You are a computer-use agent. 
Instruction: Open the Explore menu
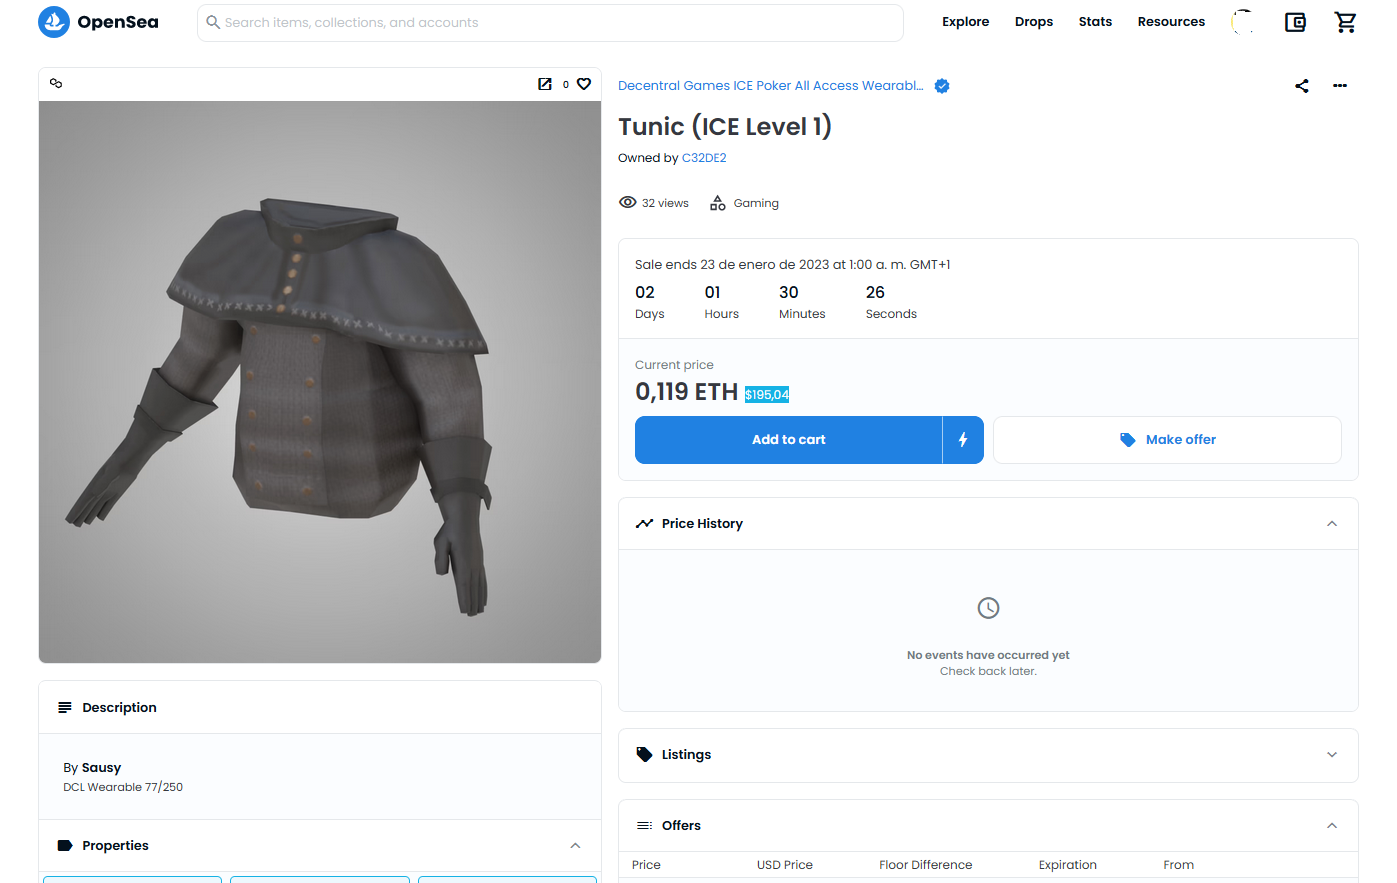coord(965,22)
